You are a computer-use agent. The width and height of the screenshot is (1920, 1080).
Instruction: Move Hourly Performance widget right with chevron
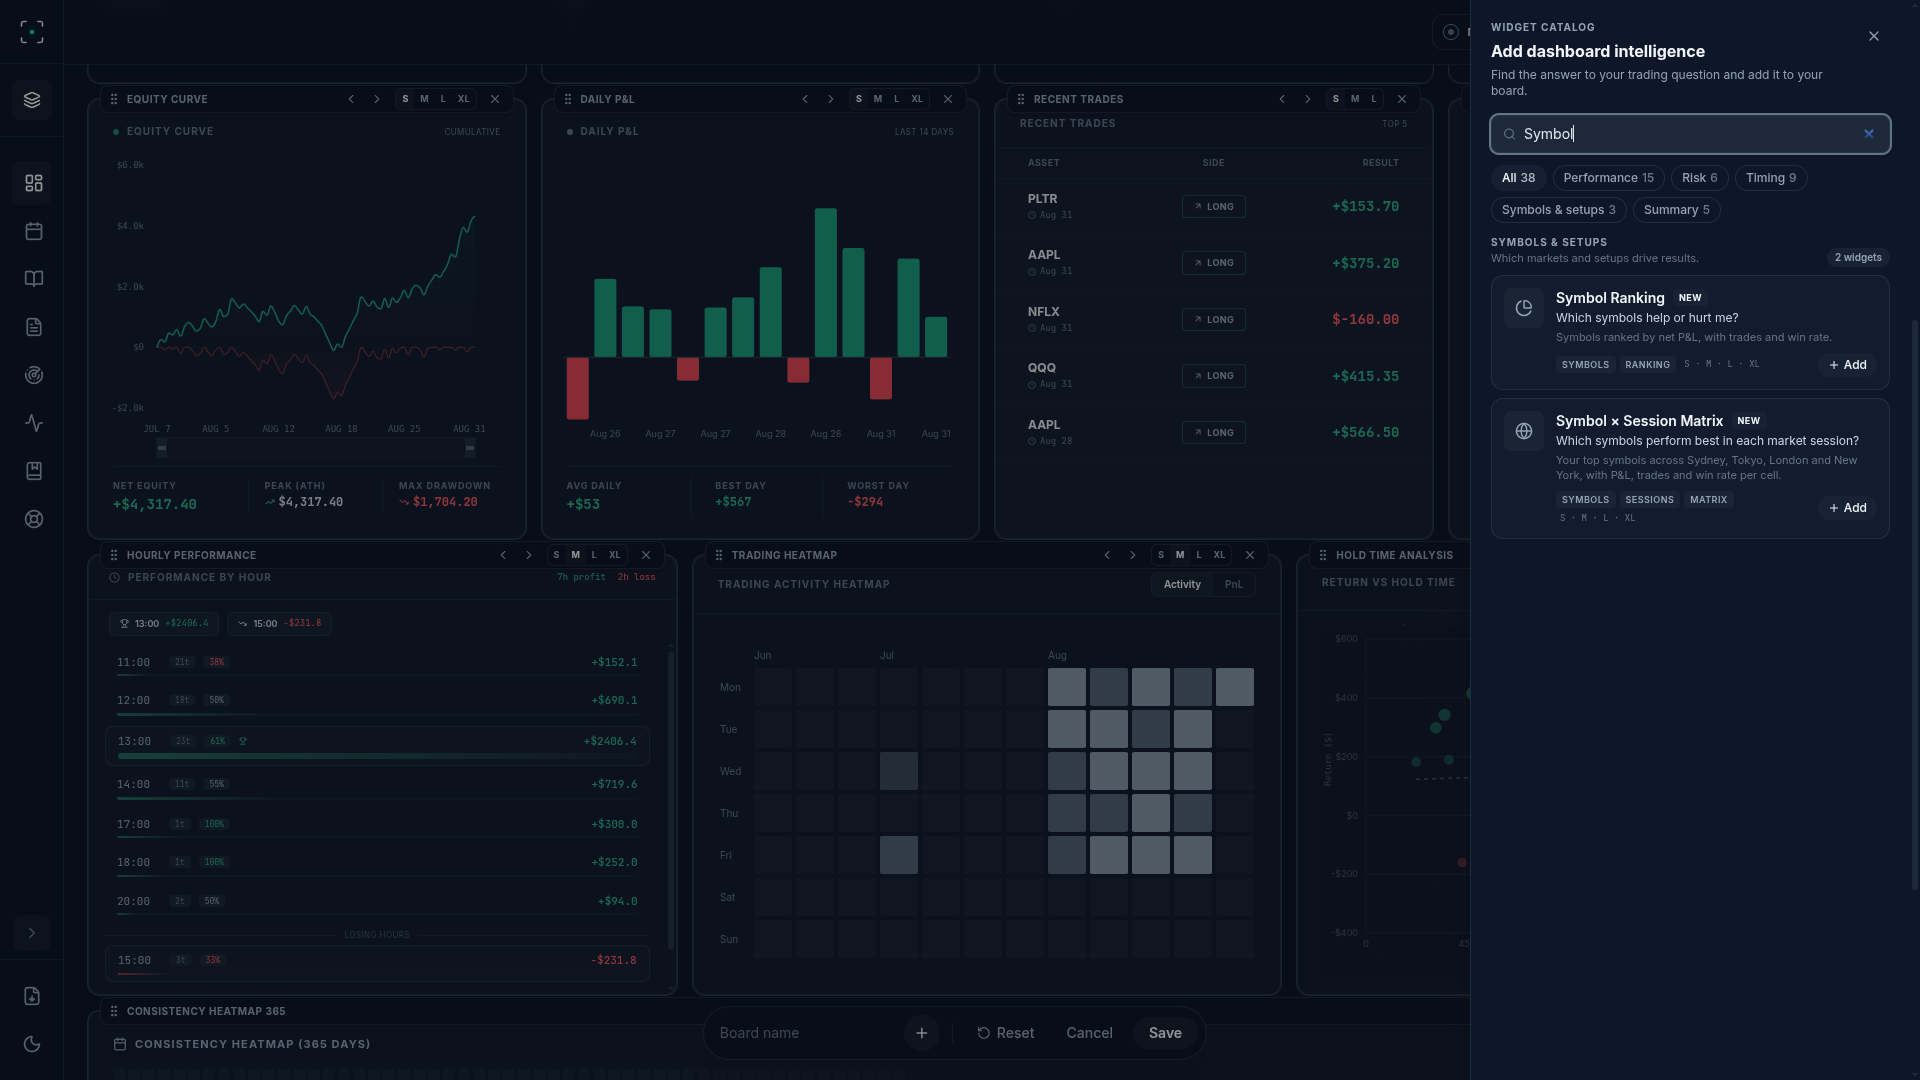coord(529,555)
